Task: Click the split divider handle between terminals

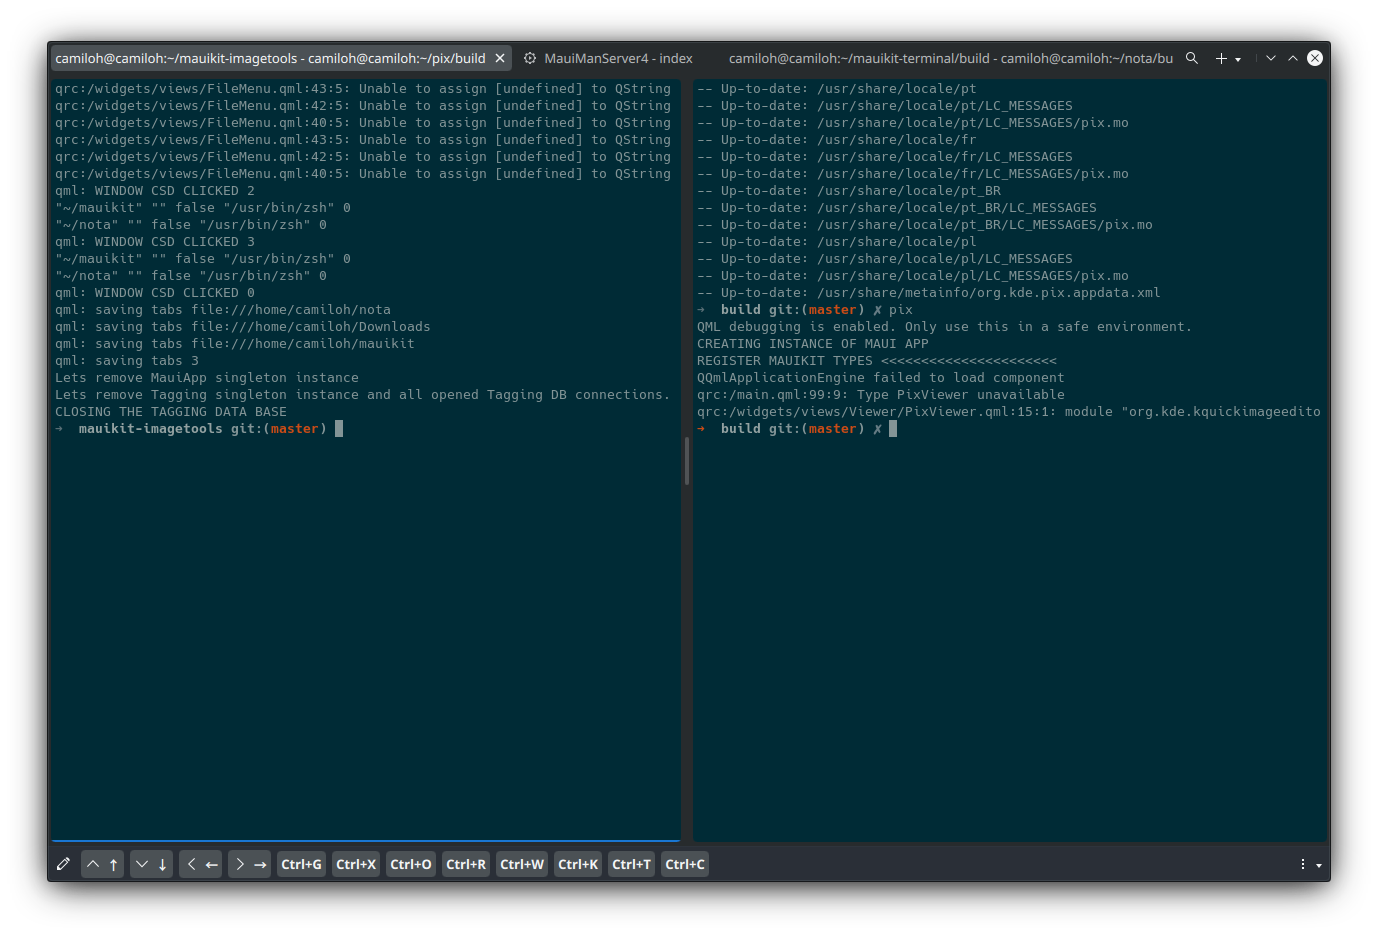Action: [687, 460]
